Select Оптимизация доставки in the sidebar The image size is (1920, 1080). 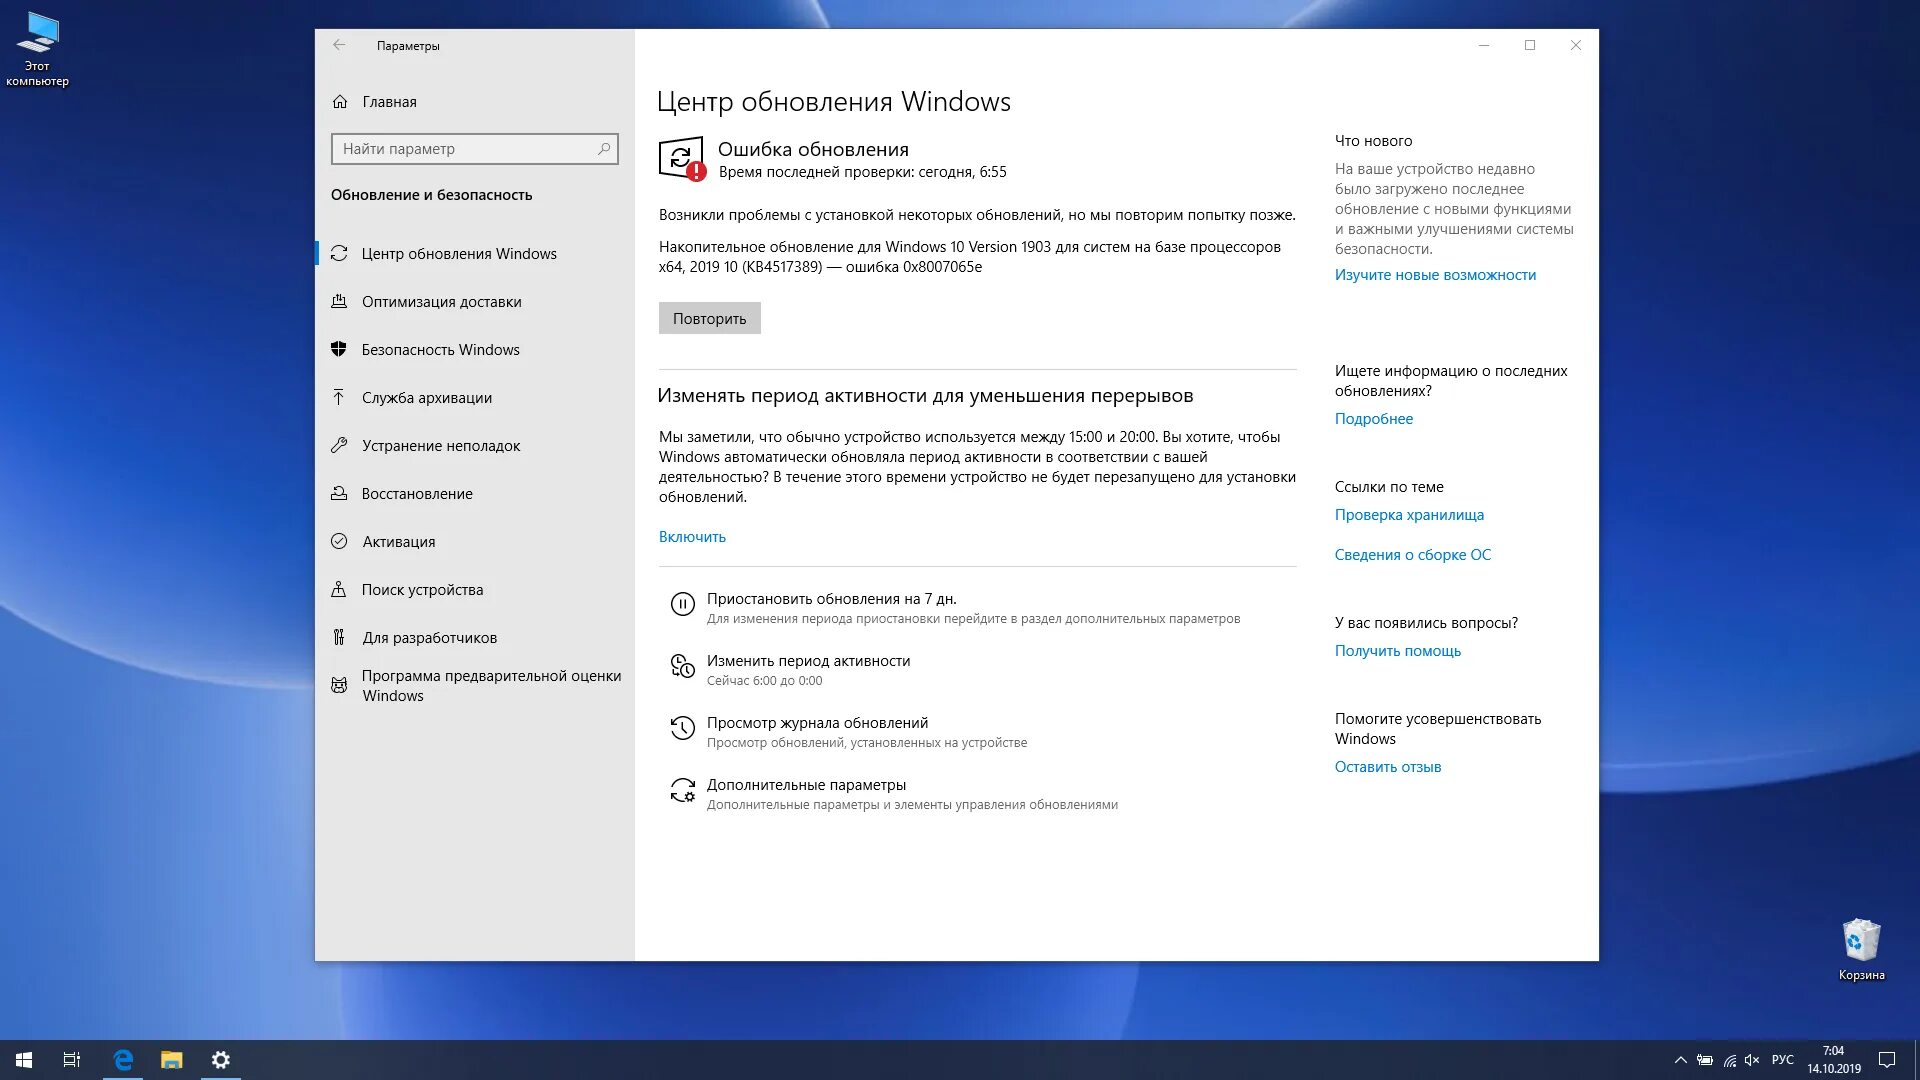(x=441, y=302)
